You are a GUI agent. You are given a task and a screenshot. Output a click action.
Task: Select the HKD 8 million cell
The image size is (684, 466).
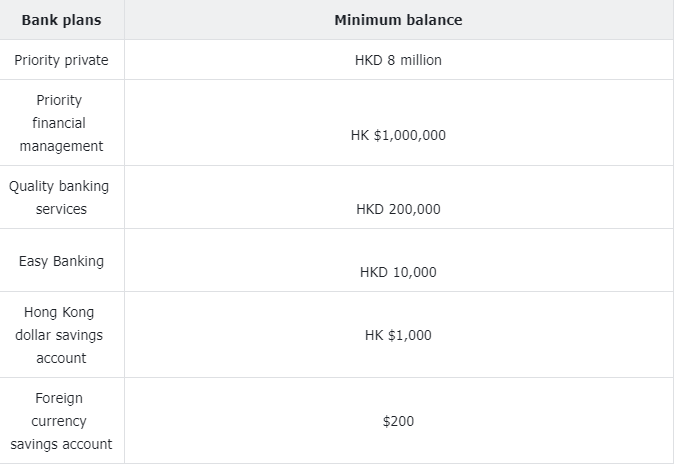[398, 60]
